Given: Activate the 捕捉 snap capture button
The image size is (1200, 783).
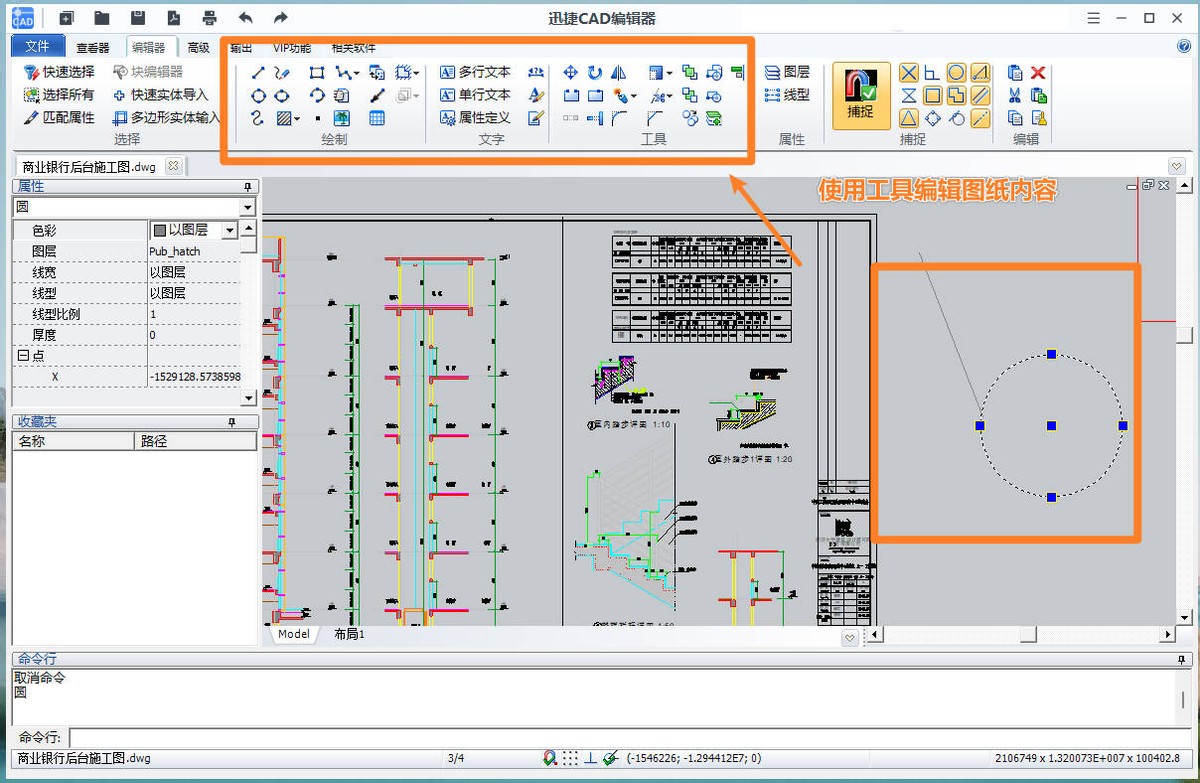Looking at the screenshot, I should coord(860,95).
